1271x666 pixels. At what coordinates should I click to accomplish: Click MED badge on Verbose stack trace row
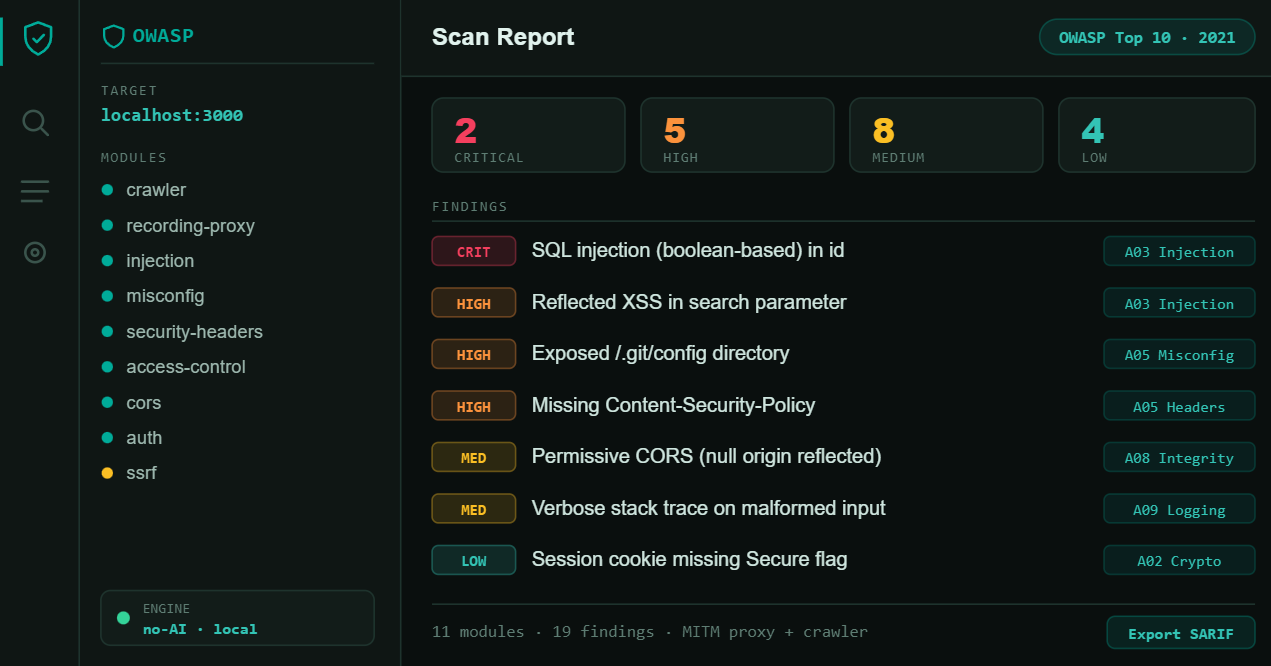474,509
